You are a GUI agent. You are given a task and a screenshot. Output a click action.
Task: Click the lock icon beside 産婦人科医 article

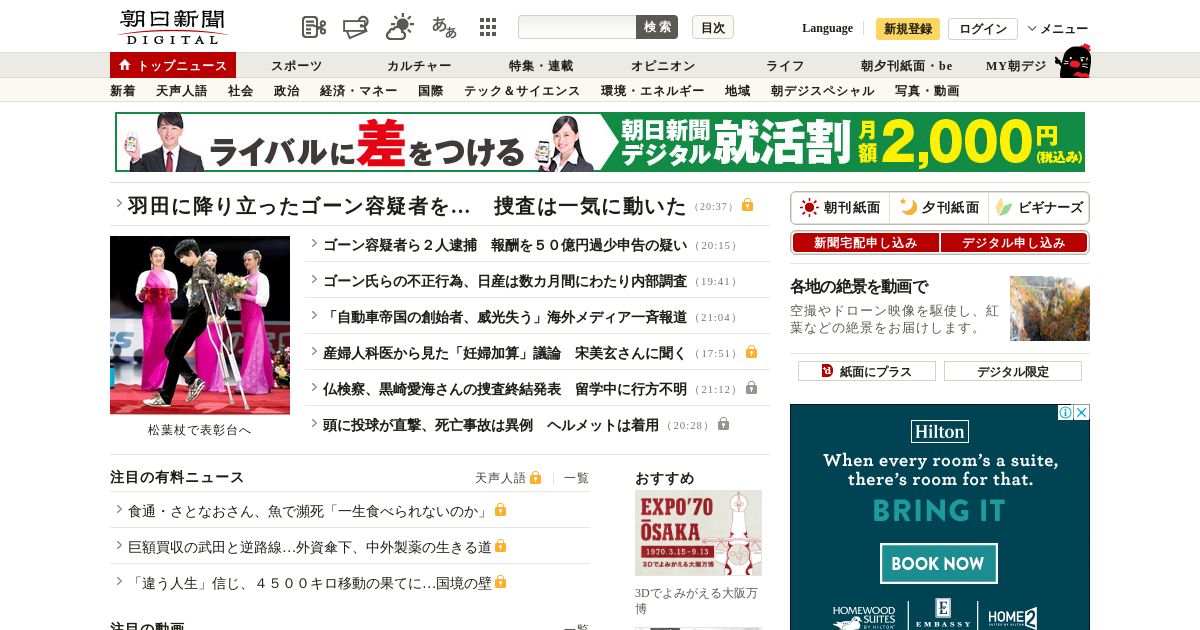click(x=751, y=352)
